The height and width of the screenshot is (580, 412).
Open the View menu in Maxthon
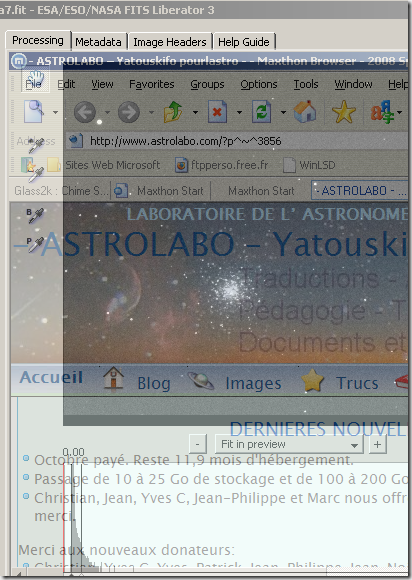tap(102, 84)
